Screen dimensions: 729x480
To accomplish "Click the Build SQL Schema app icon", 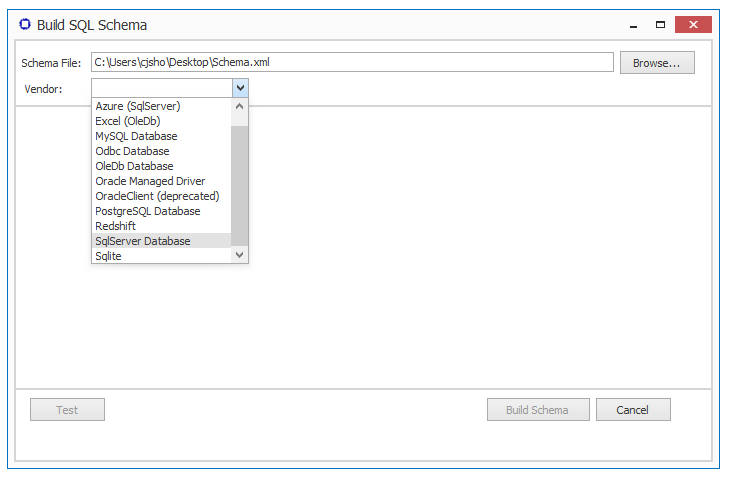I will click(25, 24).
